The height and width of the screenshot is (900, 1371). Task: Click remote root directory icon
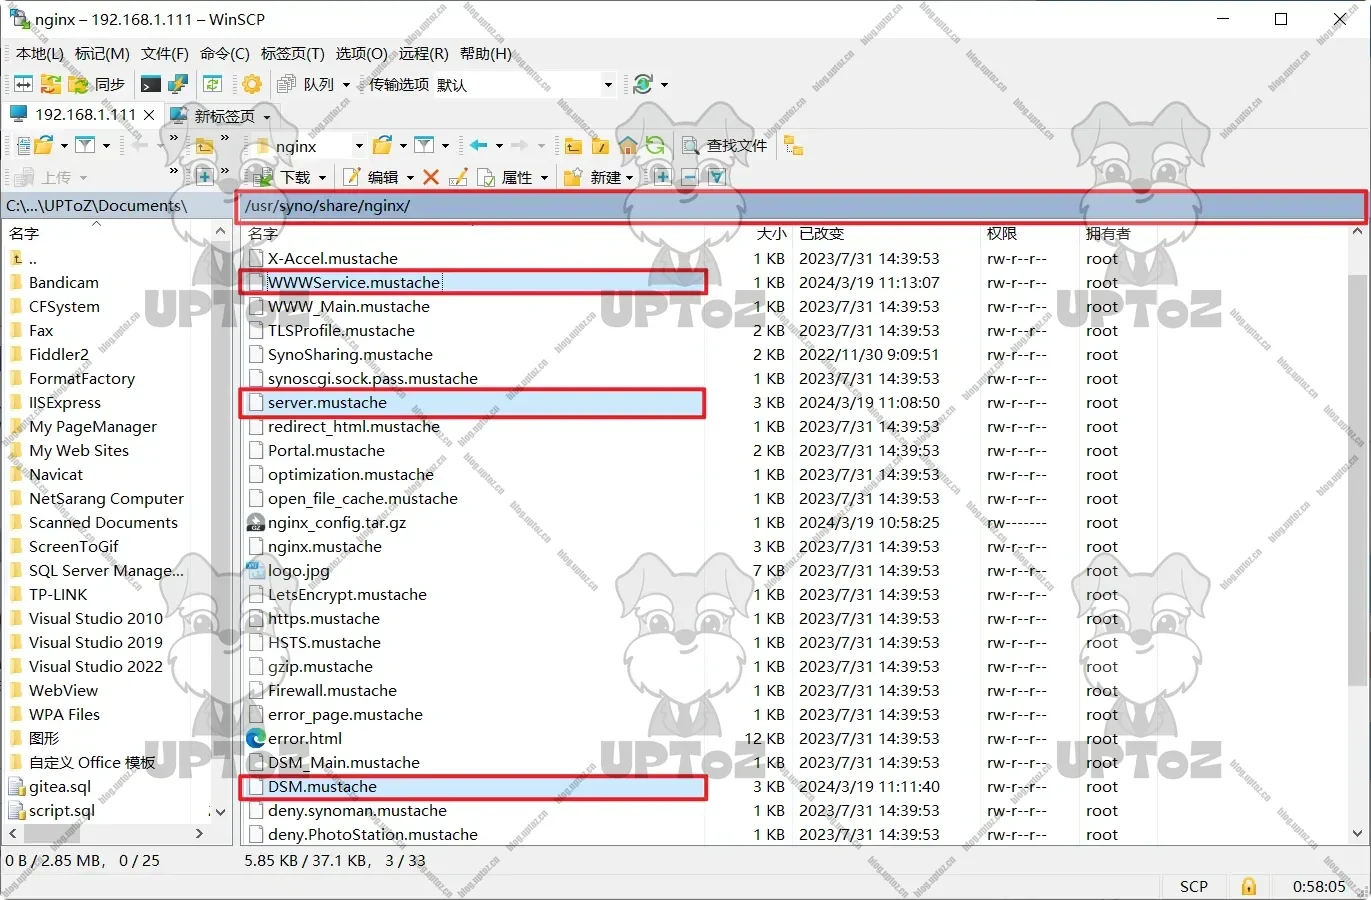[600, 147]
